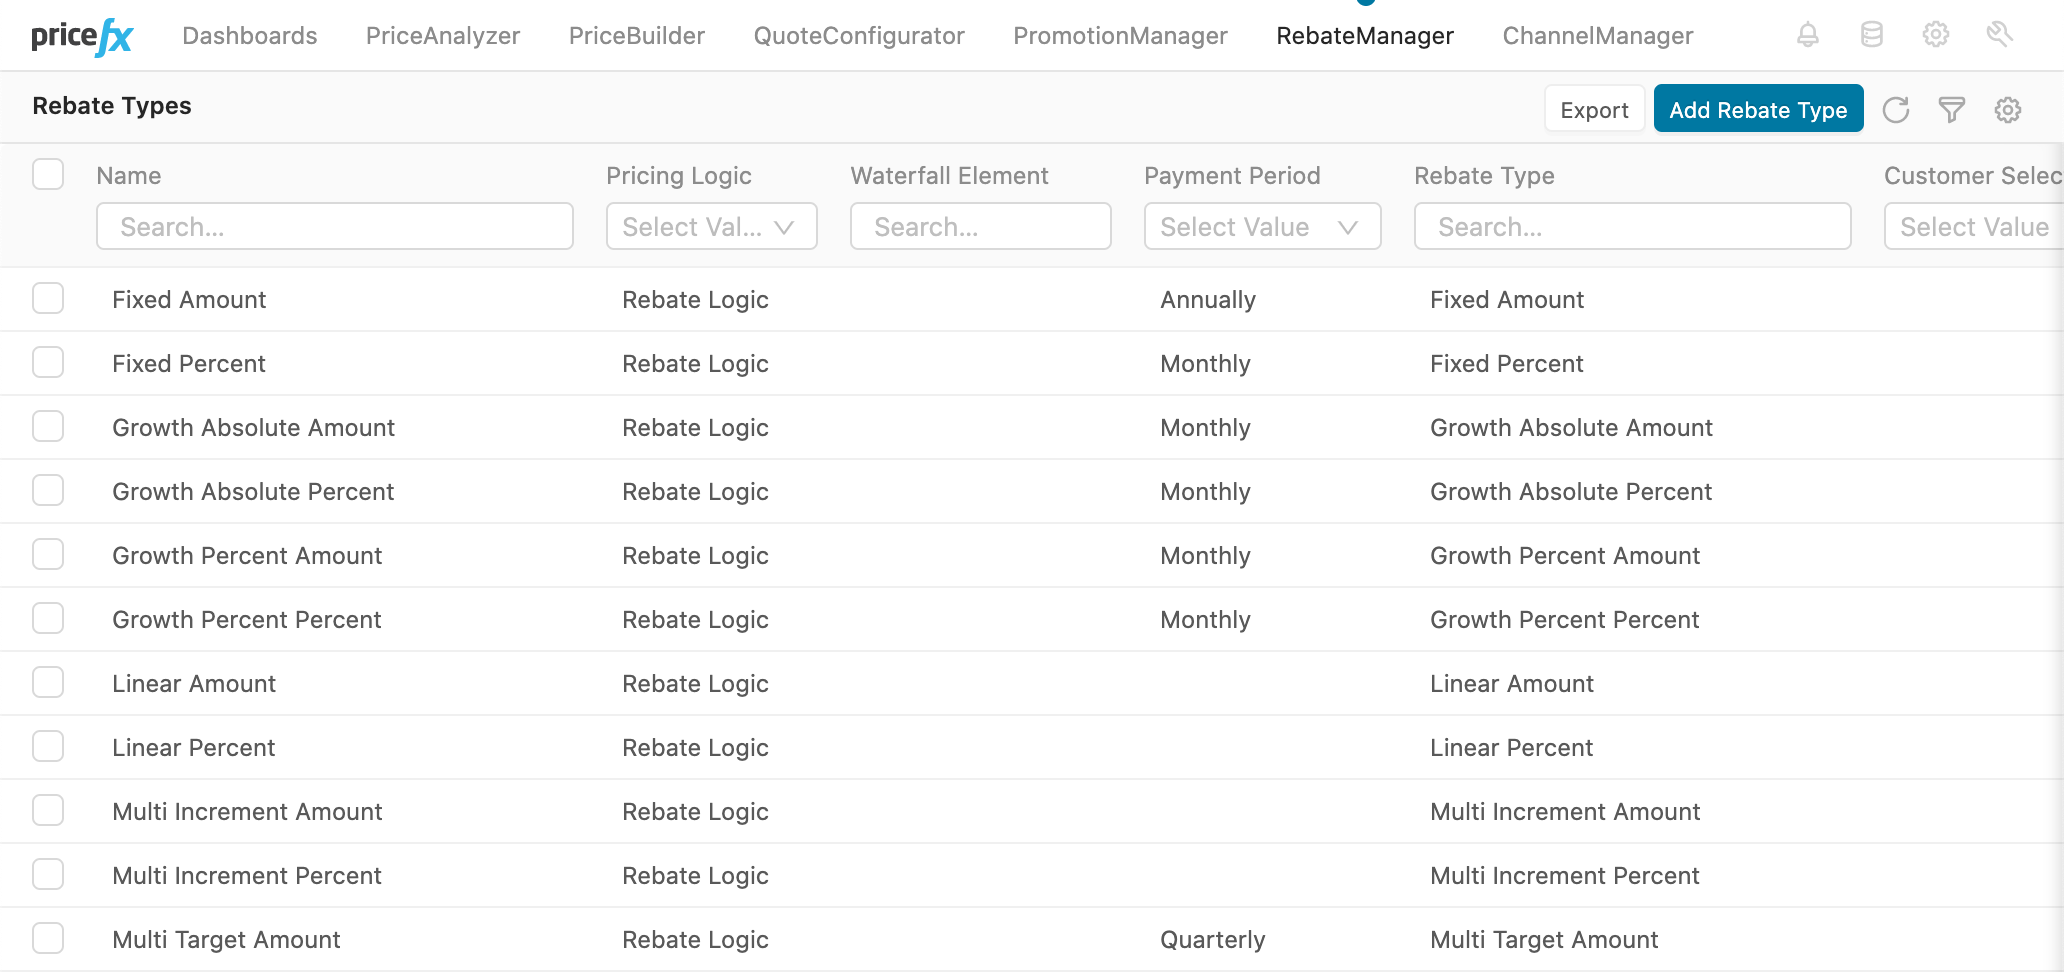Viewport: 2064px width, 972px height.
Task: Open the Dashboards menu
Action: (249, 35)
